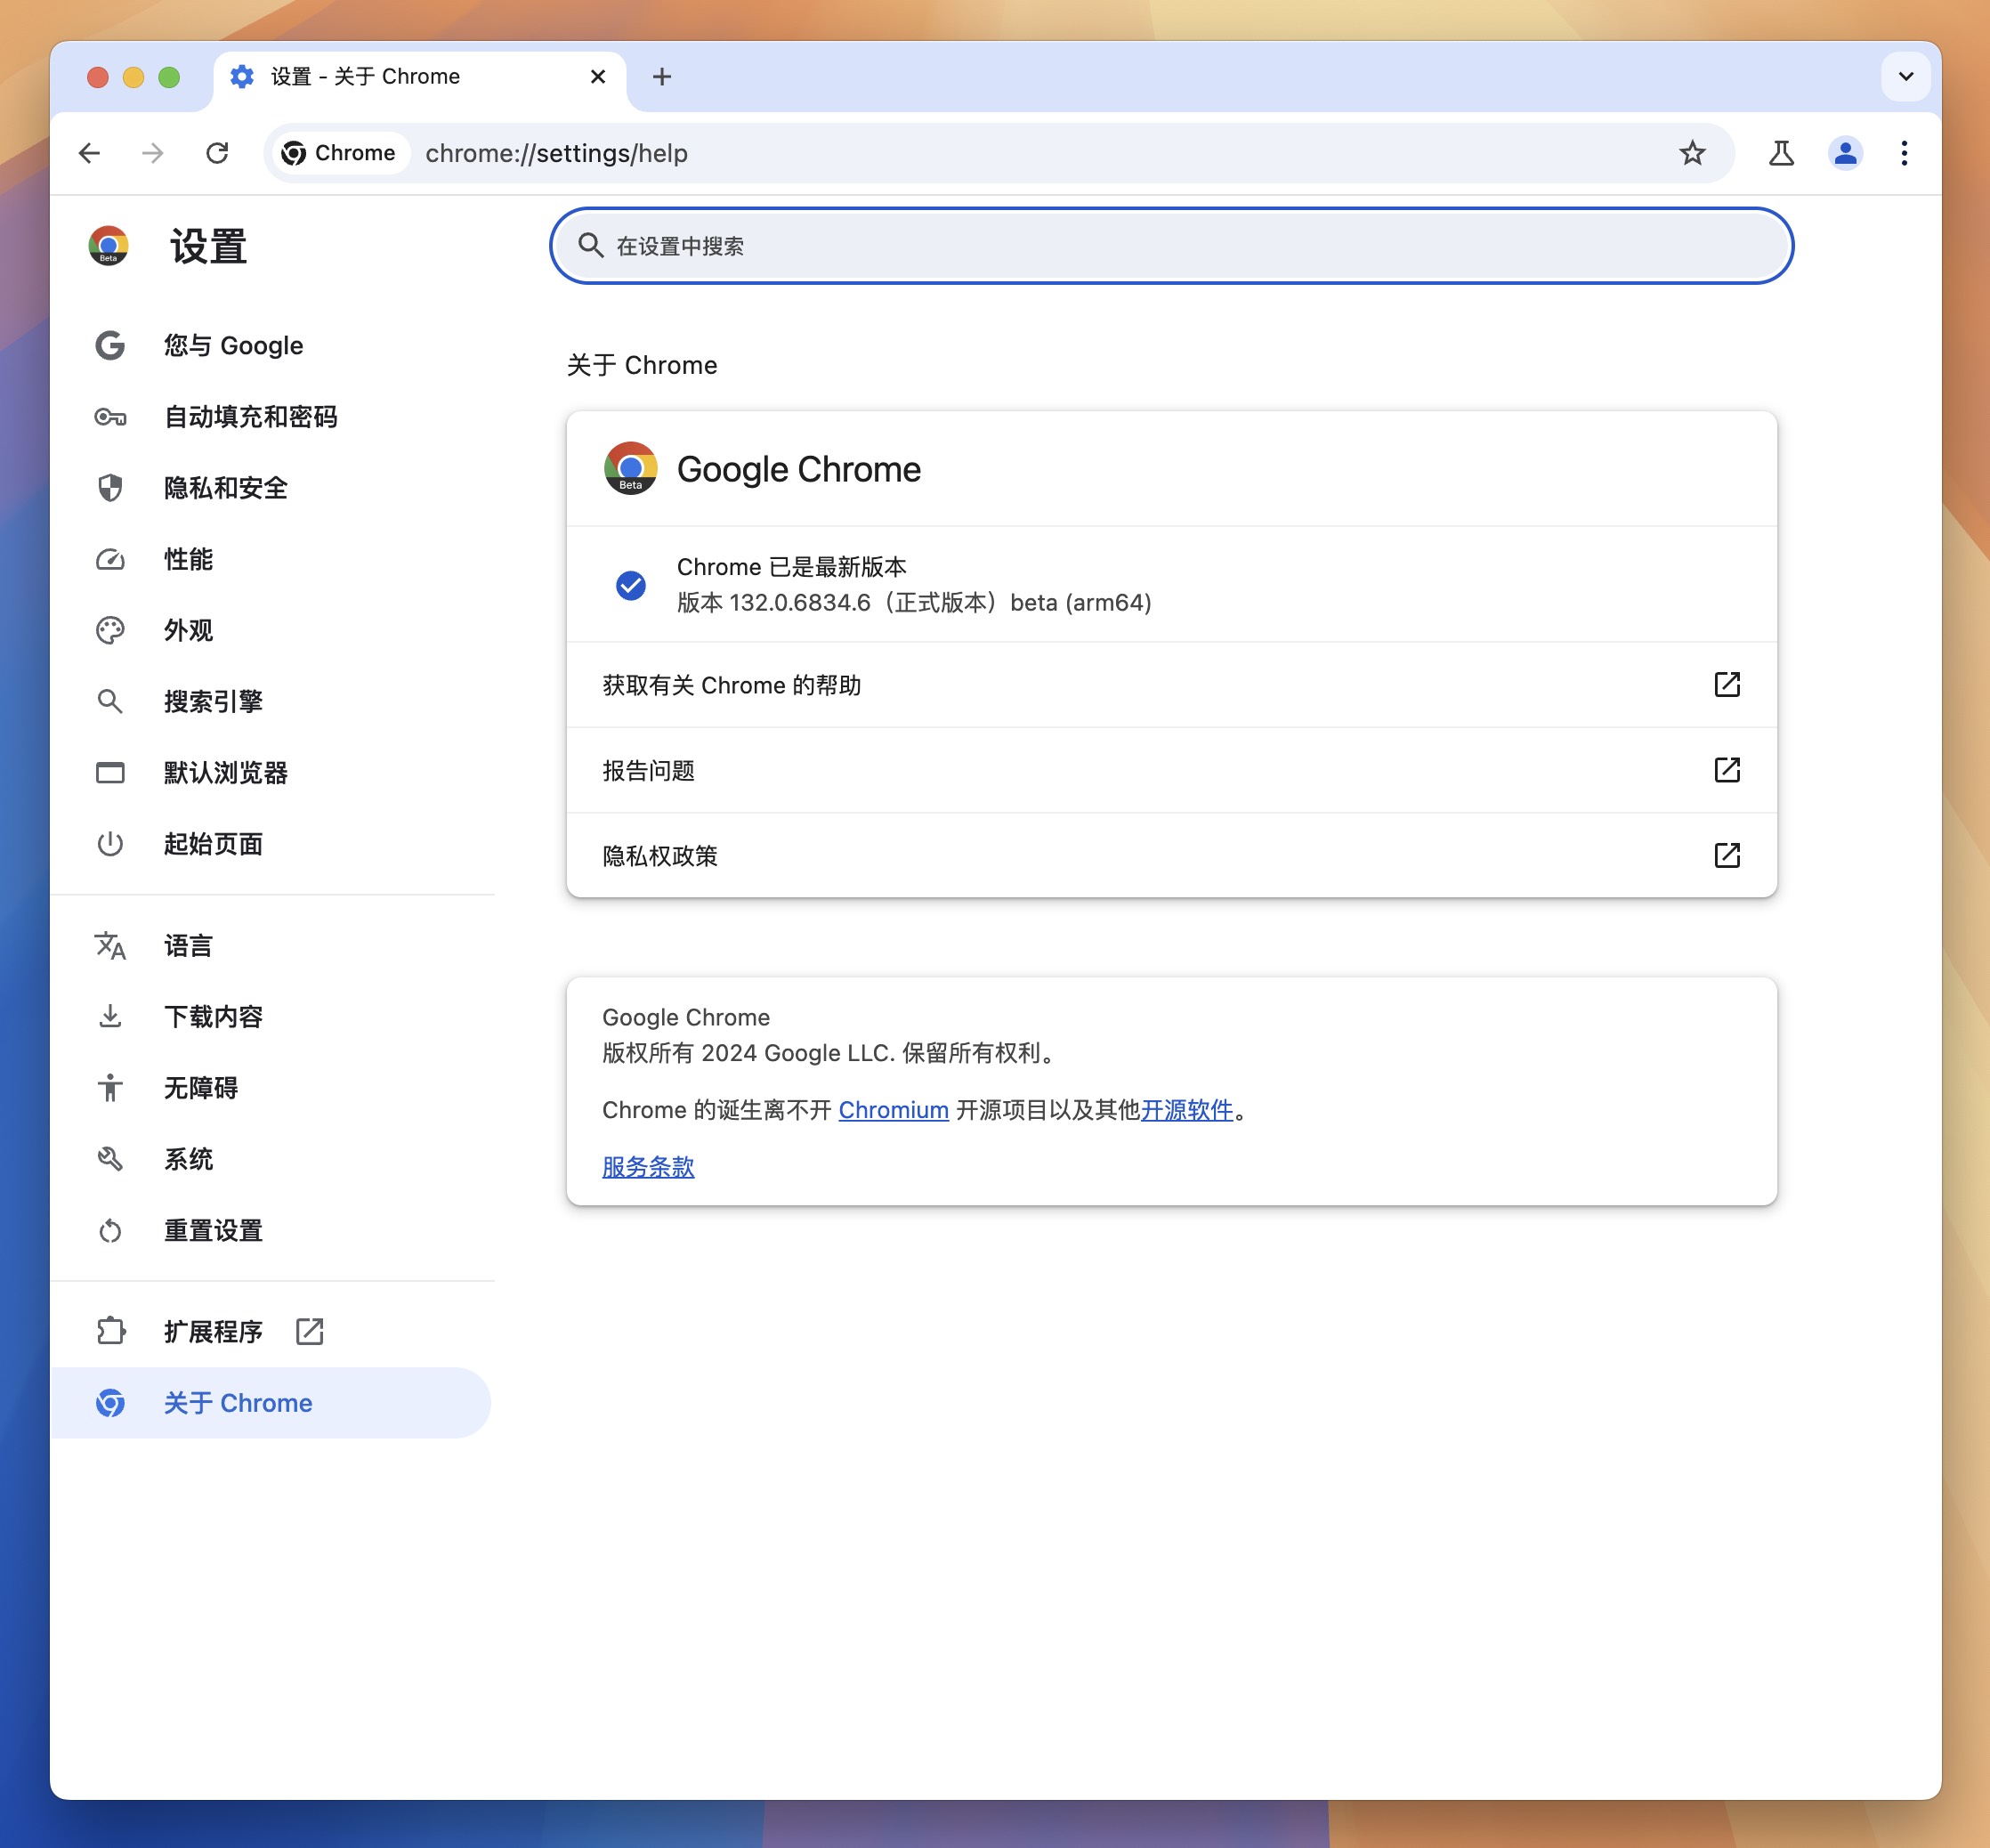This screenshot has width=1990, height=1848.
Task: Open 无障碍 settings
Action: click(271, 1088)
